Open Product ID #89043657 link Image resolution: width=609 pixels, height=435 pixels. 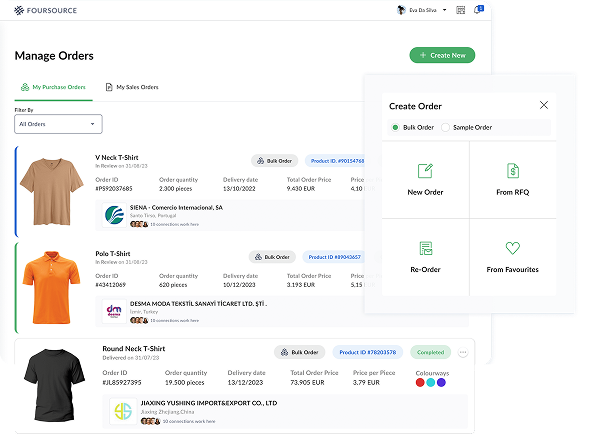tap(334, 257)
